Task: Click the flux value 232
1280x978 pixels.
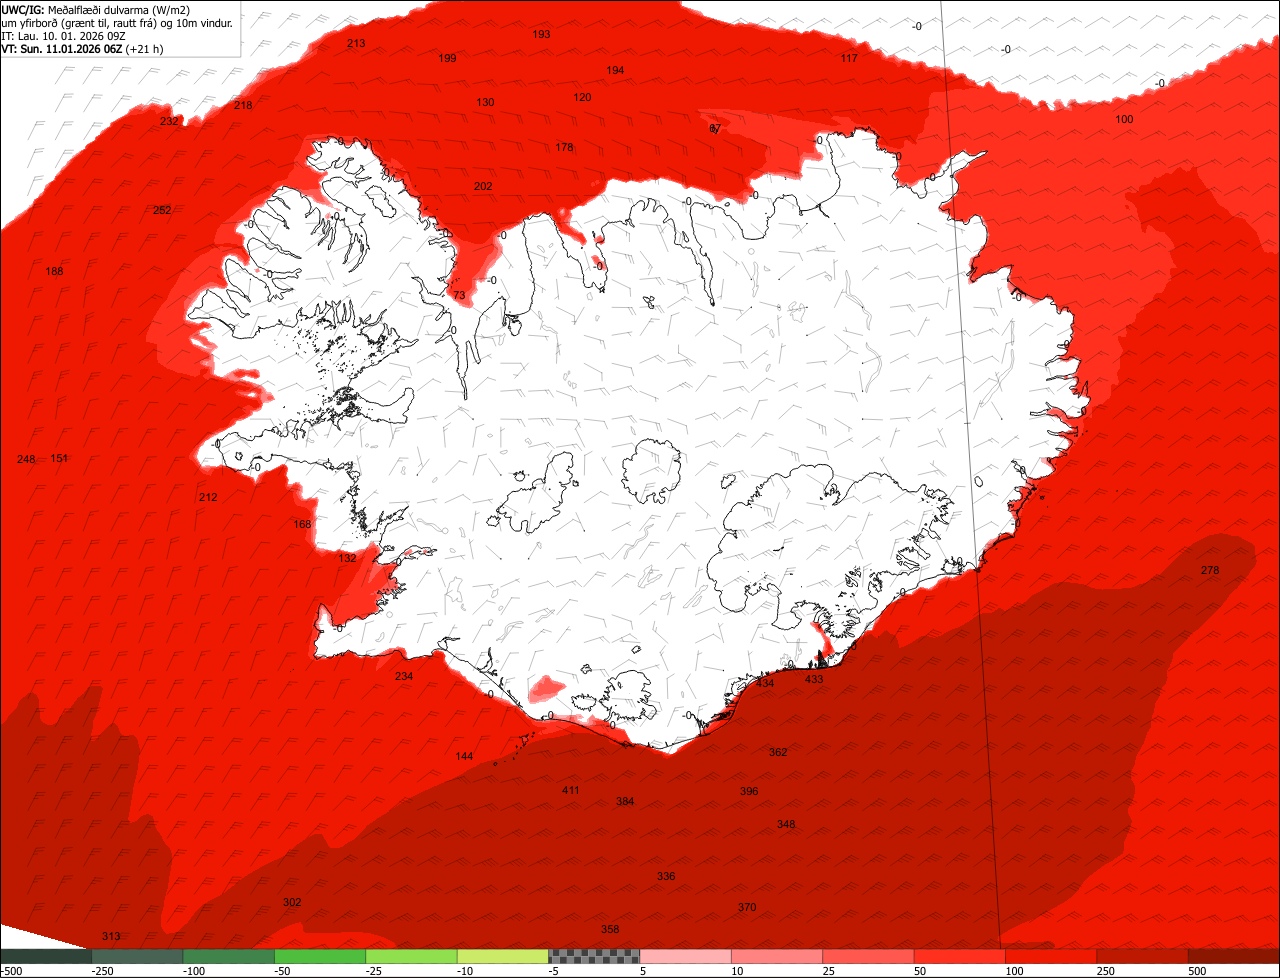Action: click(169, 122)
